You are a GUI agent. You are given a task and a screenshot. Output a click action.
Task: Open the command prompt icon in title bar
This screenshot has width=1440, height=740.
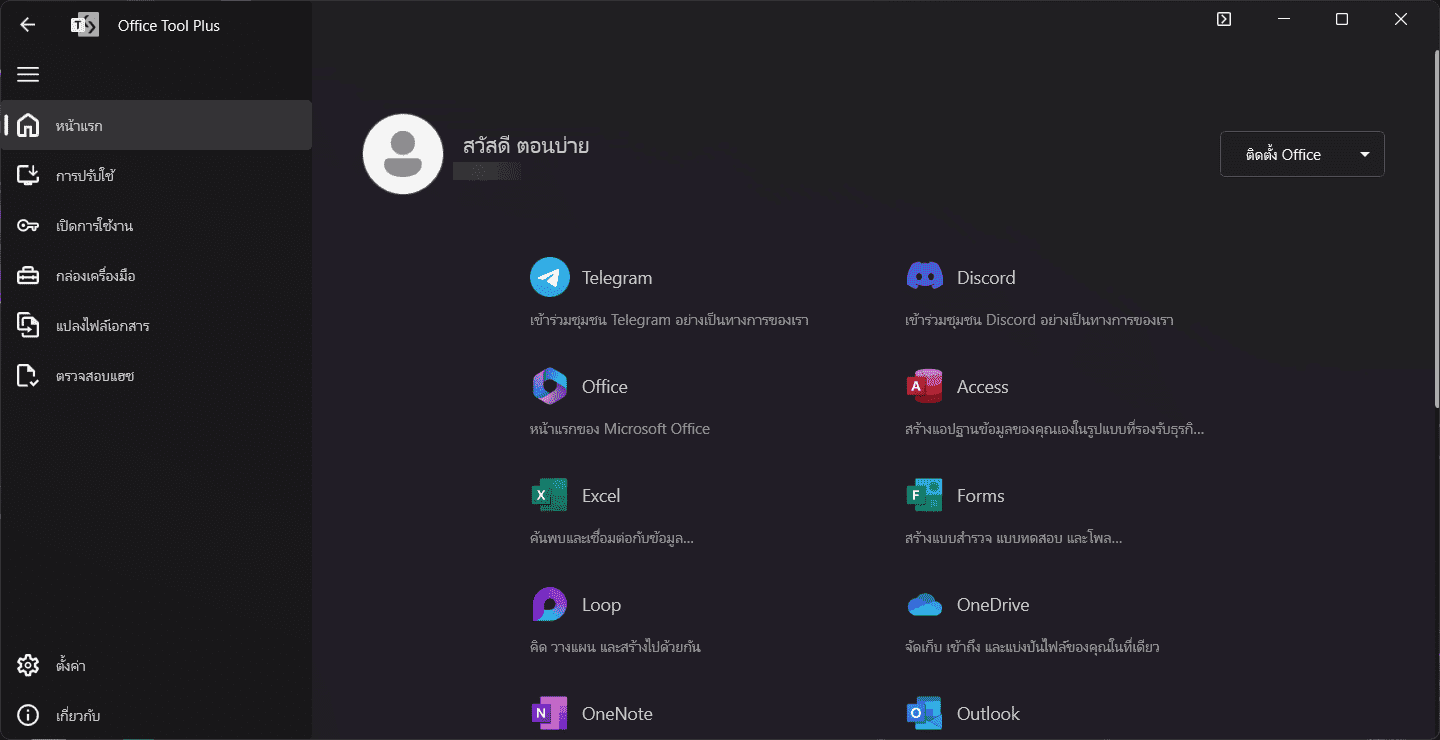[1224, 19]
